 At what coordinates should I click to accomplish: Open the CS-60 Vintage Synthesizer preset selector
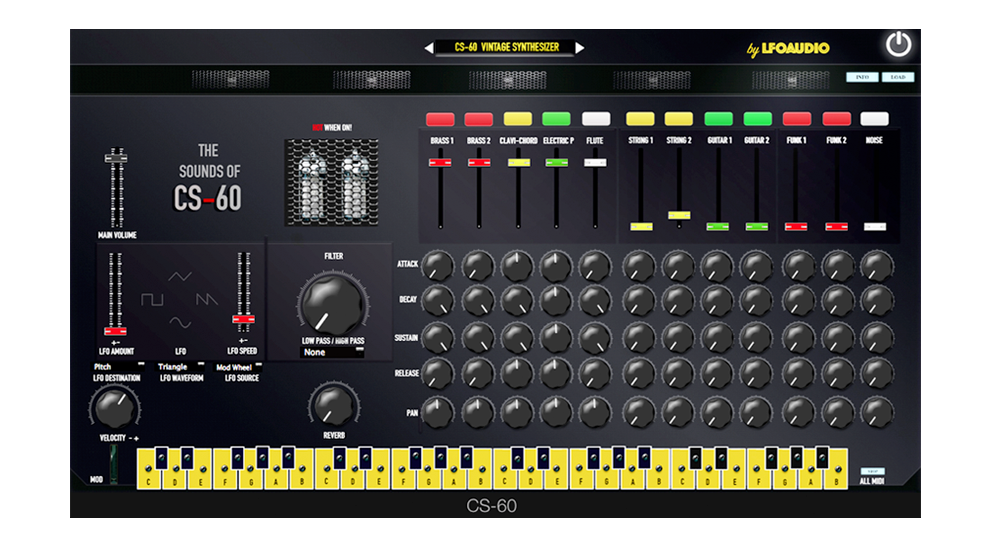point(506,47)
